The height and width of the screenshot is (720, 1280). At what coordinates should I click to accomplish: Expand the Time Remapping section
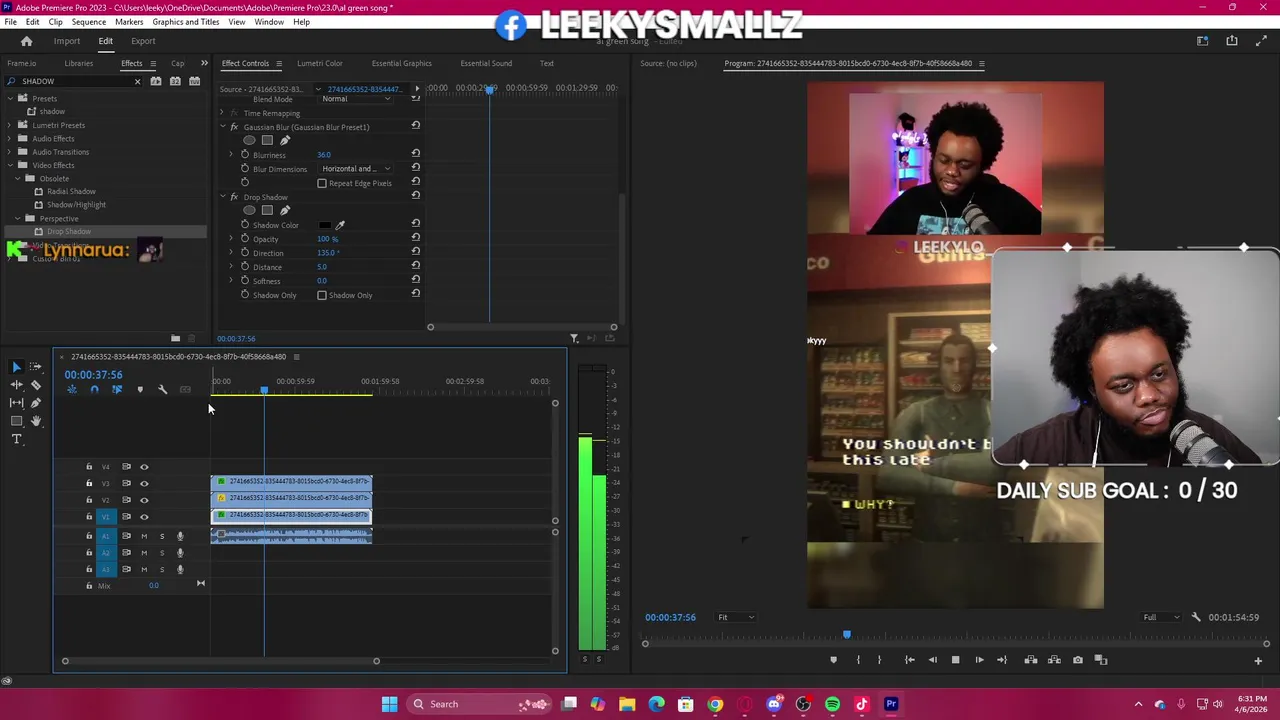[222, 113]
